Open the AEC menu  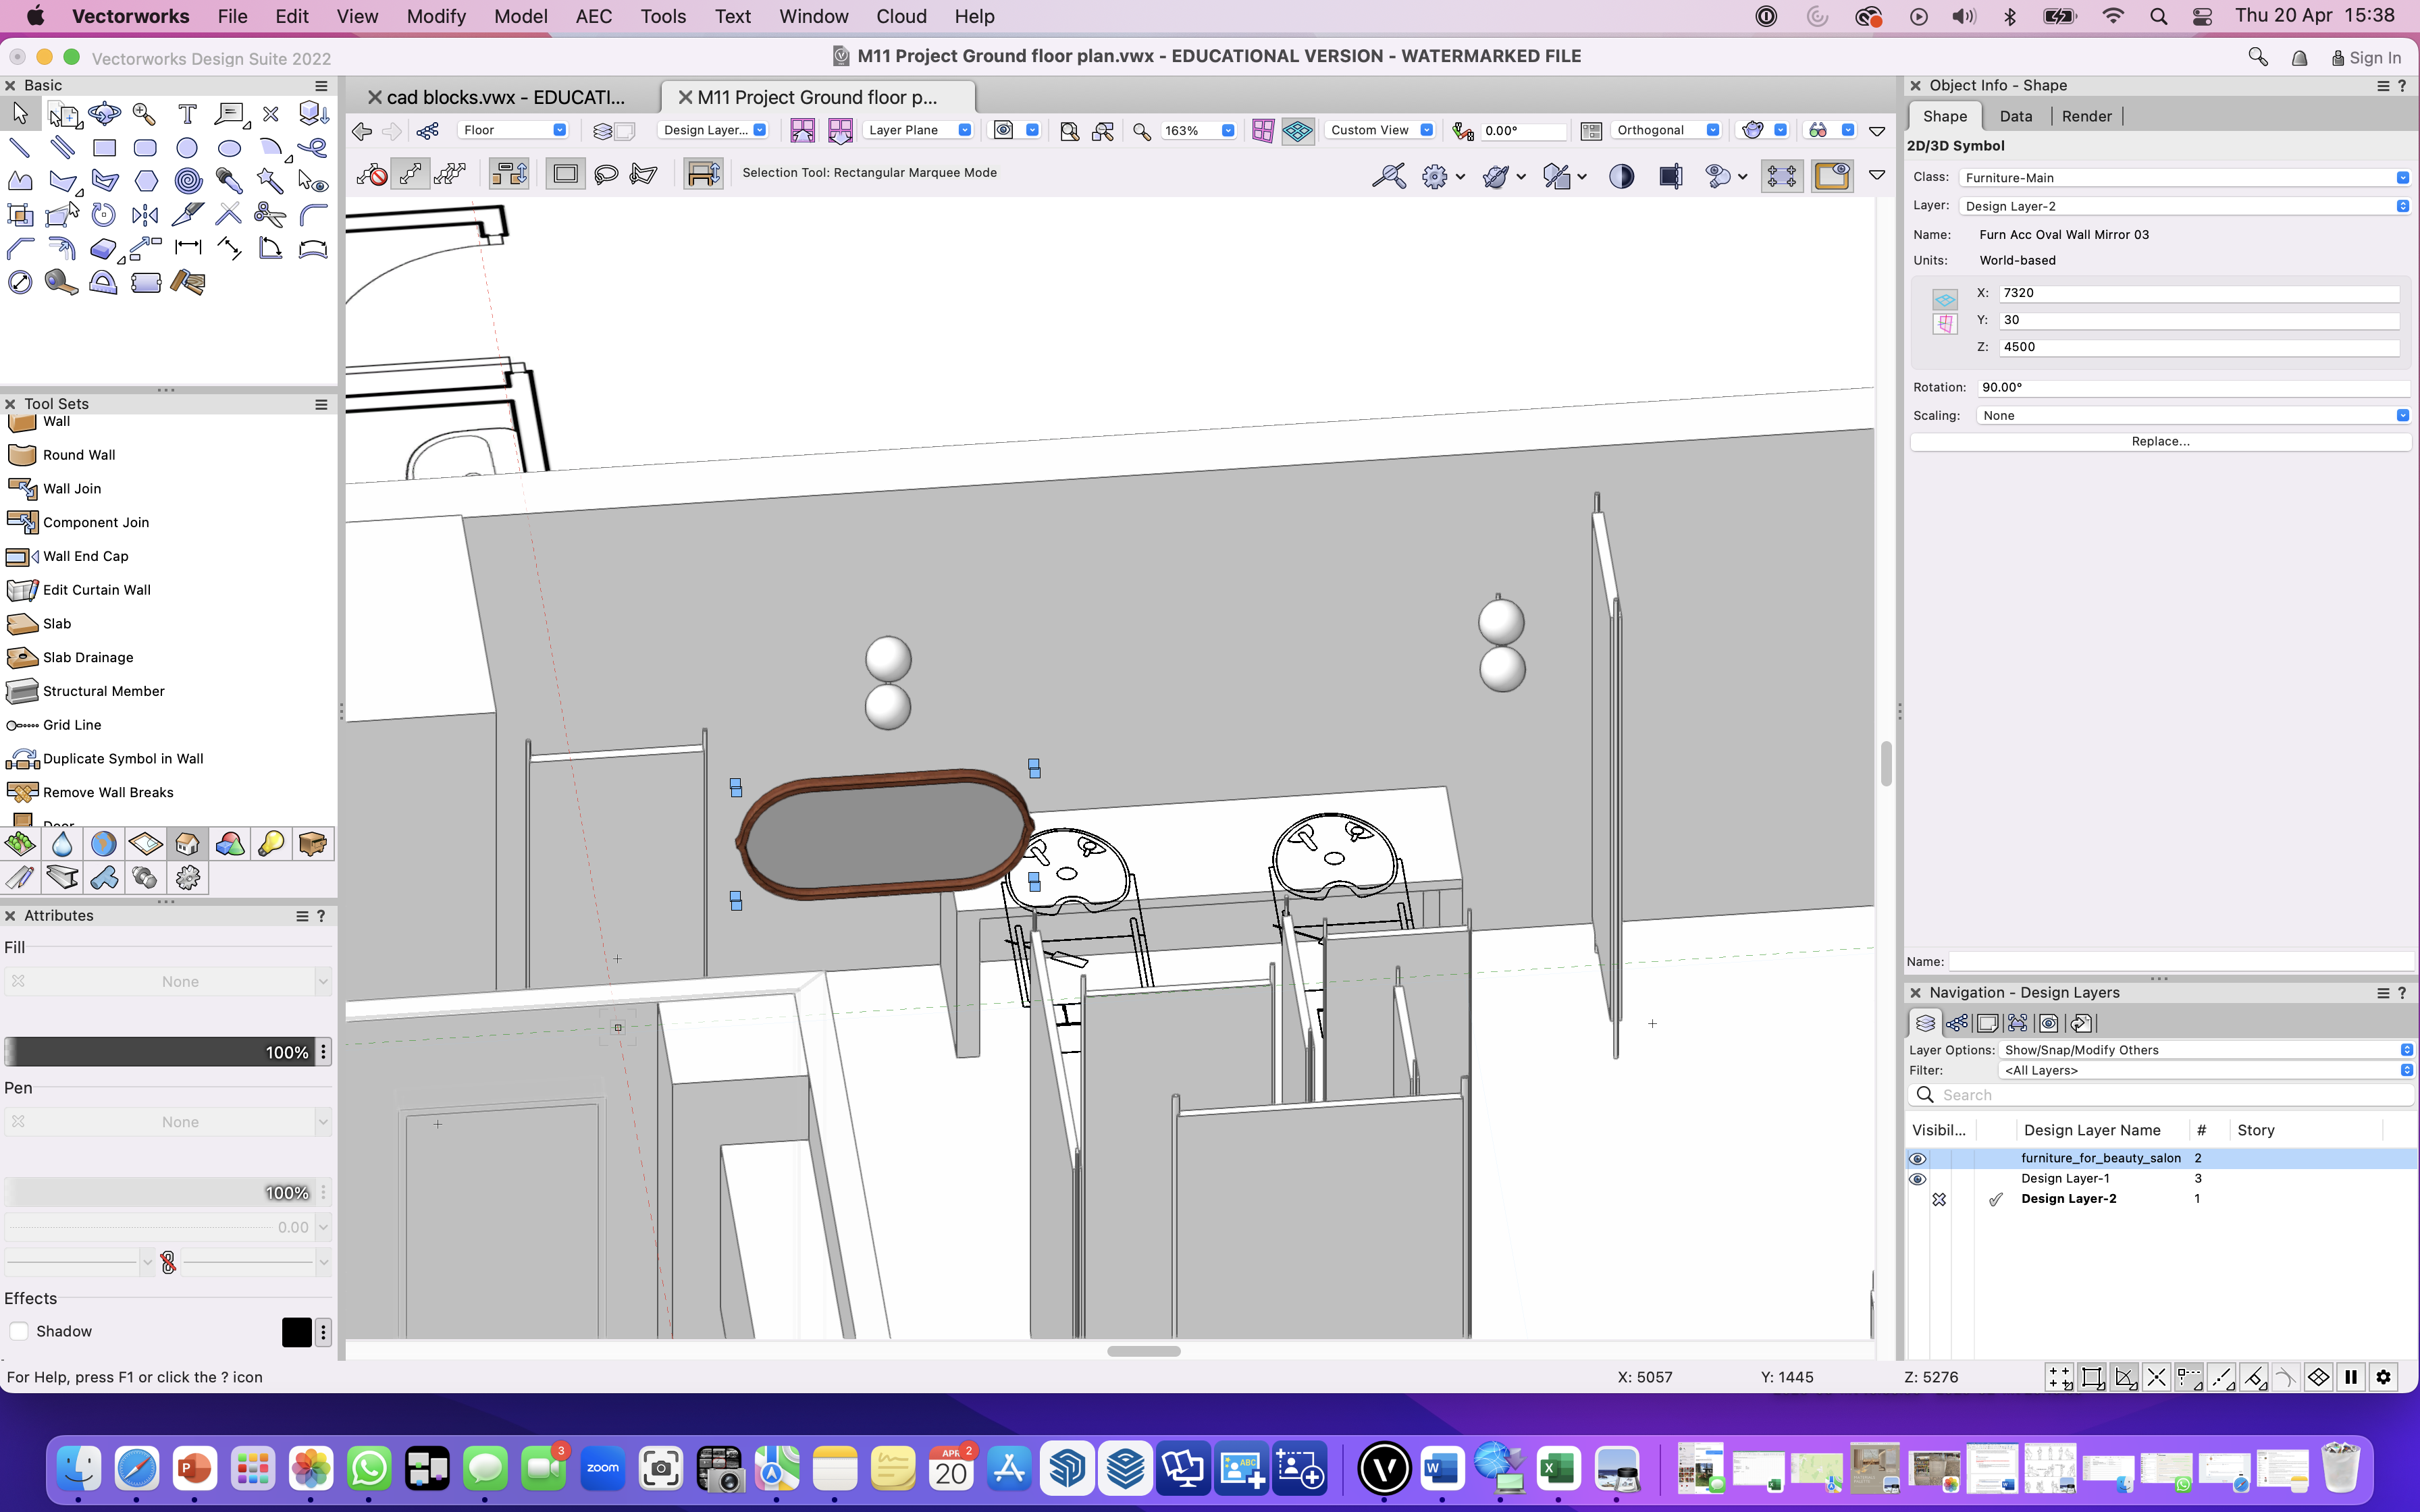coord(593,16)
